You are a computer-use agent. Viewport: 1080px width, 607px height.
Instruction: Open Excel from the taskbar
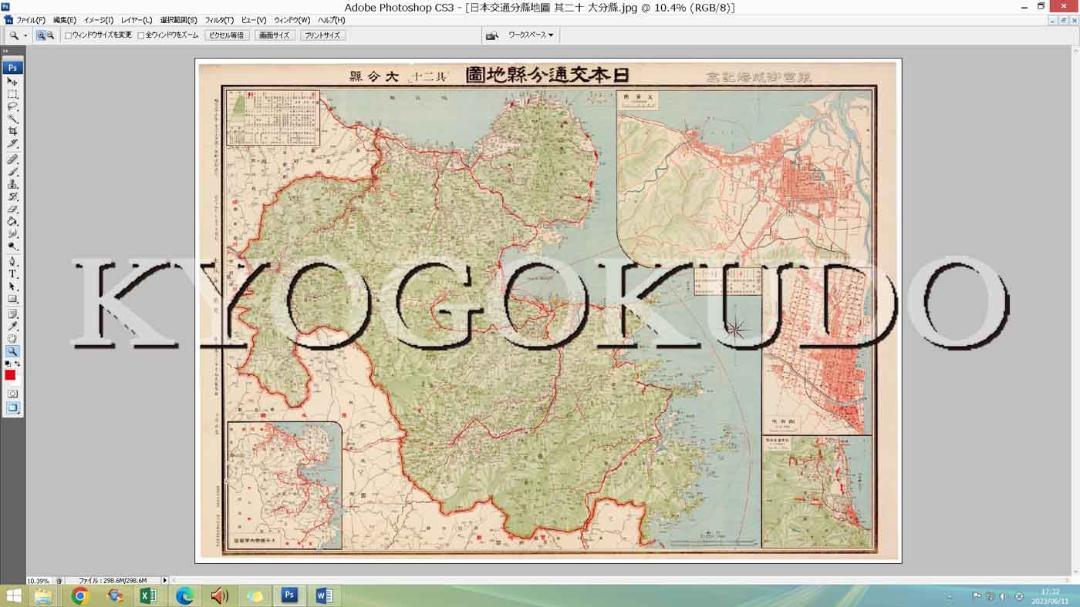tap(148, 596)
